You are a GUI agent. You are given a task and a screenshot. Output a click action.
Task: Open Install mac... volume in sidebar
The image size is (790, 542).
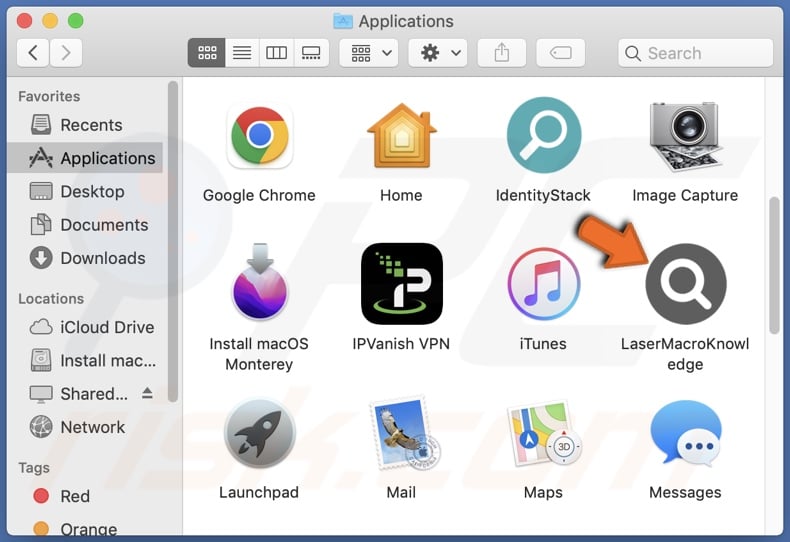coord(85,361)
